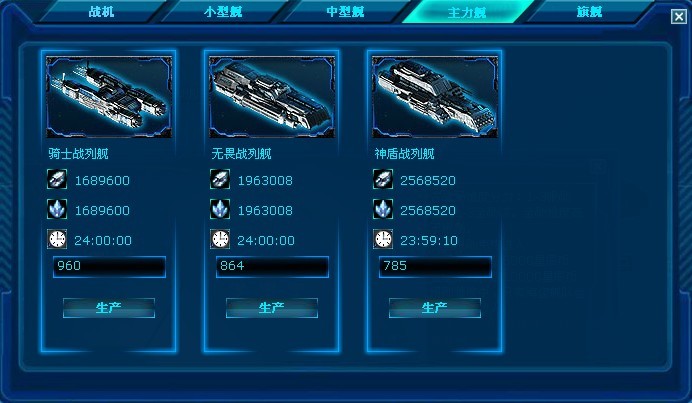692x403 pixels.
Task: Focus quantity field showing 864
Action: coord(272,267)
